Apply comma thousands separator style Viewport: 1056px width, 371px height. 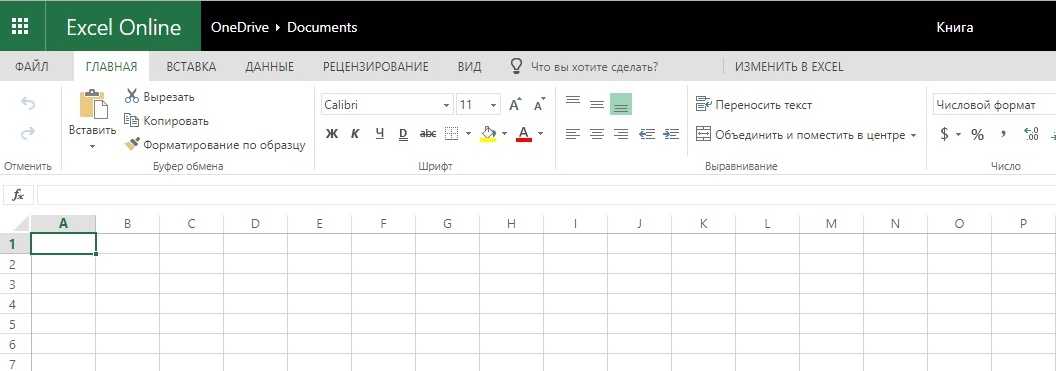(1003, 134)
